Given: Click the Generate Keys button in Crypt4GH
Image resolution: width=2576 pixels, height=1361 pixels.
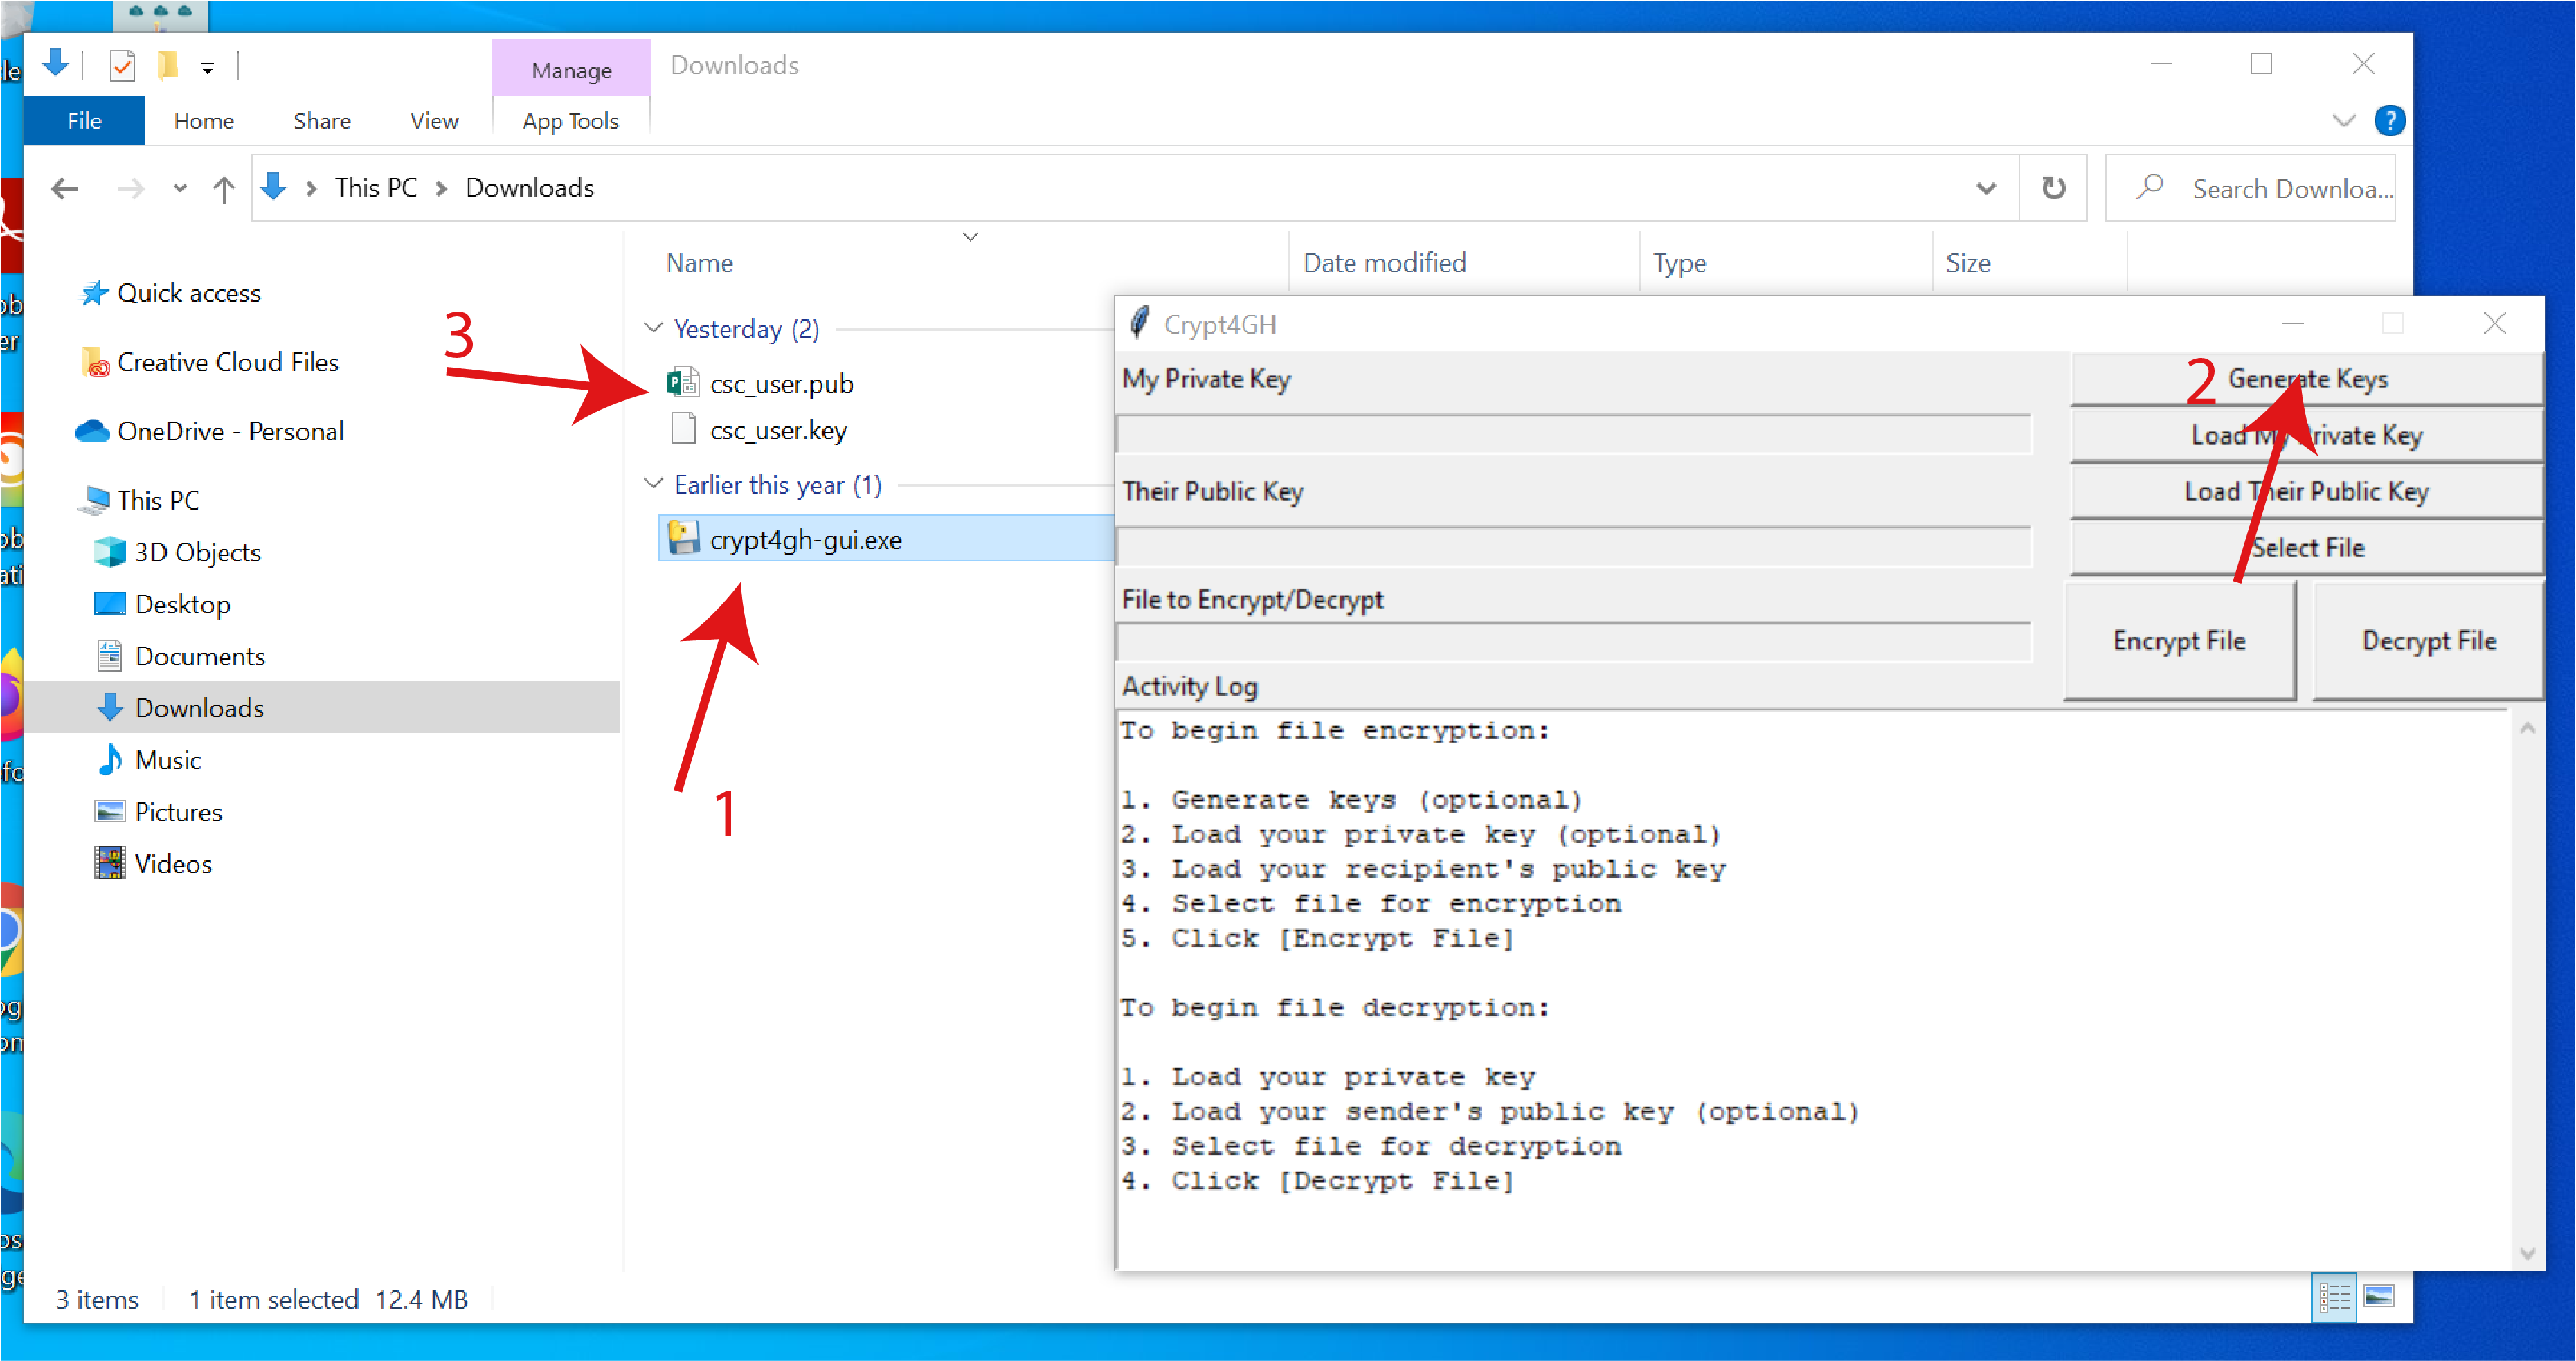Looking at the screenshot, I should (2306, 379).
